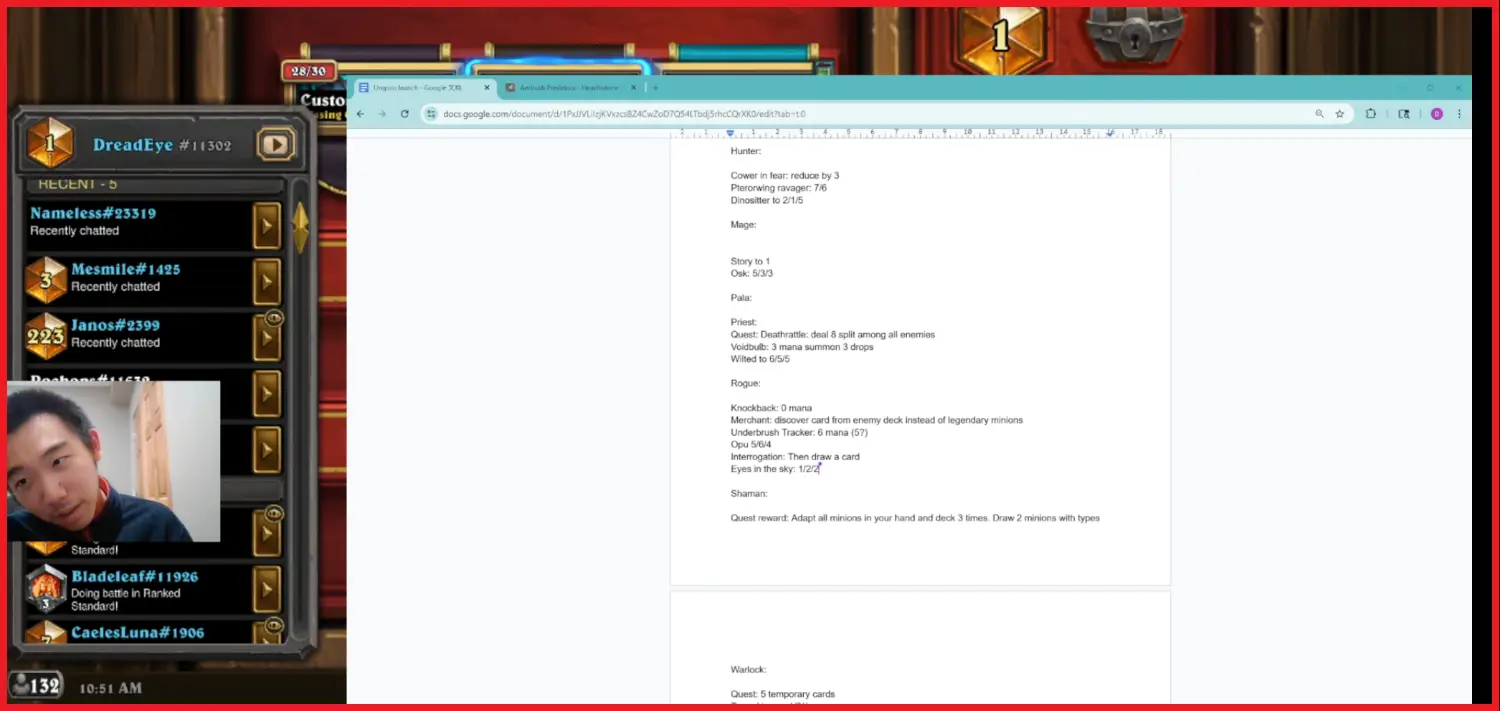
Task: Click the 'Pala:' heading
Action: [x=741, y=298]
